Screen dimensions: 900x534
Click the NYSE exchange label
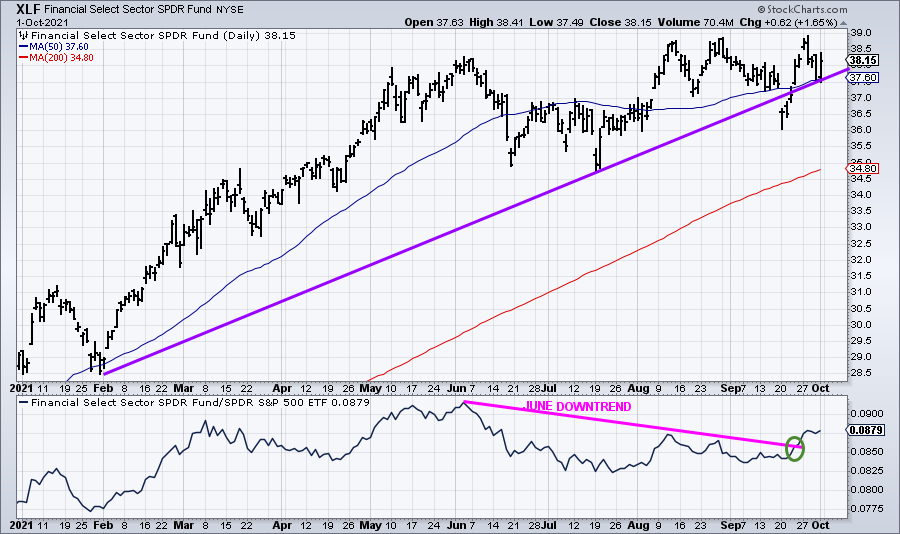(x=230, y=10)
